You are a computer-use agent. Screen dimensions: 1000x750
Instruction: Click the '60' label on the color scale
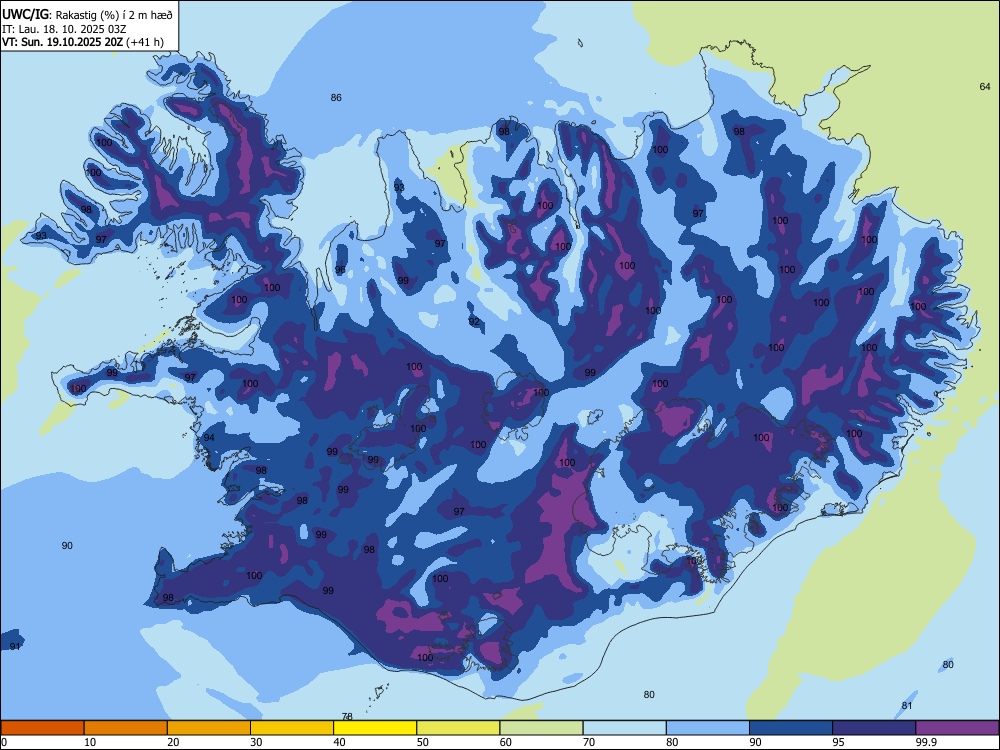click(x=506, y=742)
